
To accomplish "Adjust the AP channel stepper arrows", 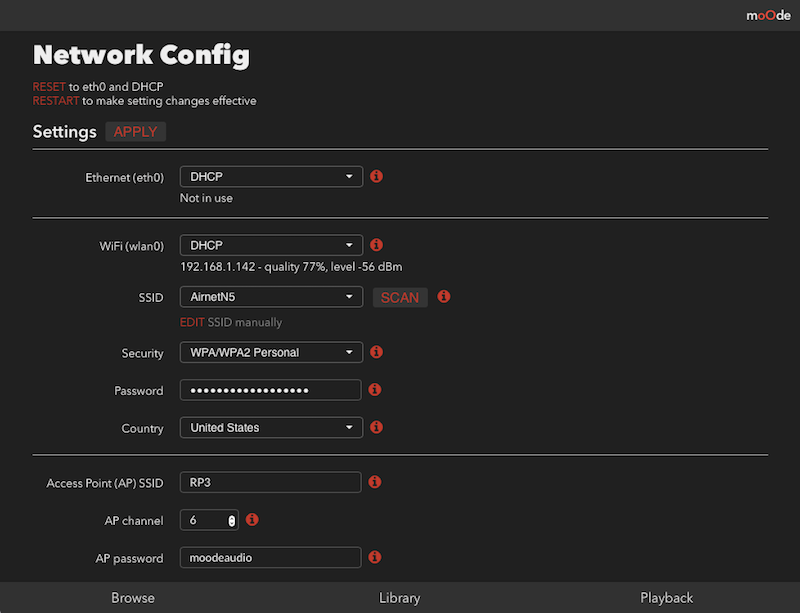I will click(232, 521).
